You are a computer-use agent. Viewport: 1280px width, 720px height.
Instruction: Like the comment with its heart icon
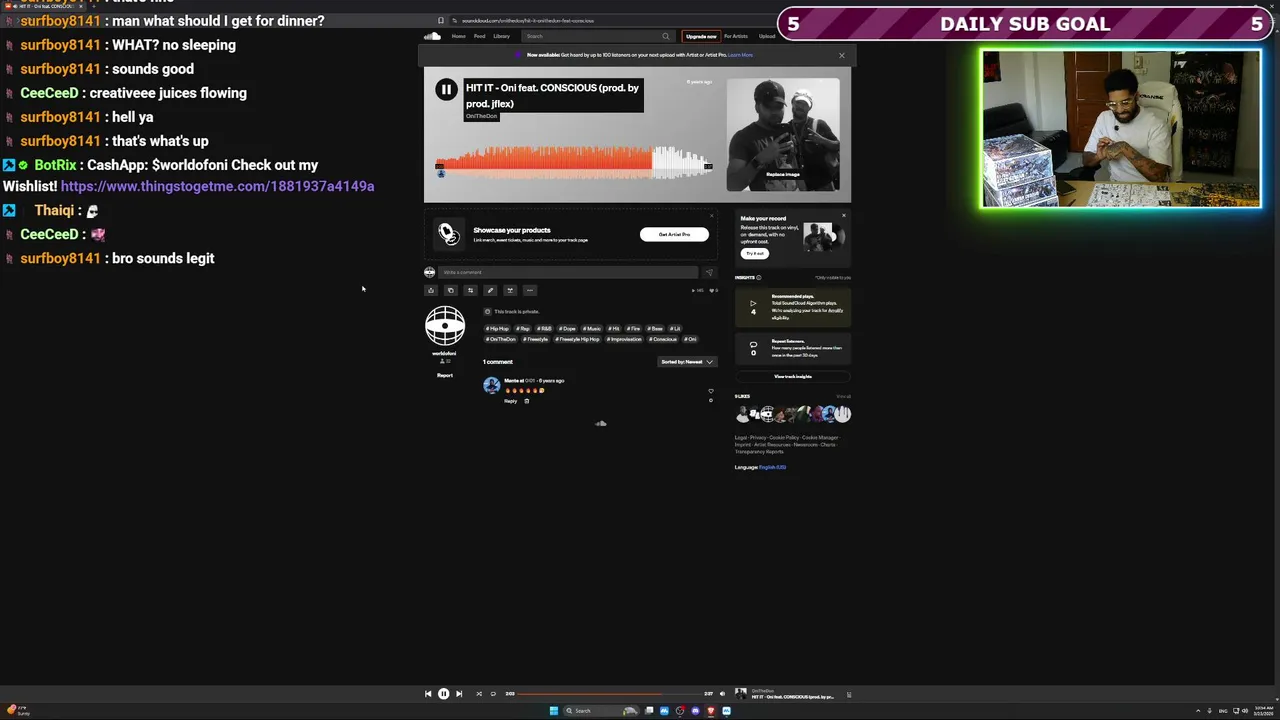click(x=711, y=391)
